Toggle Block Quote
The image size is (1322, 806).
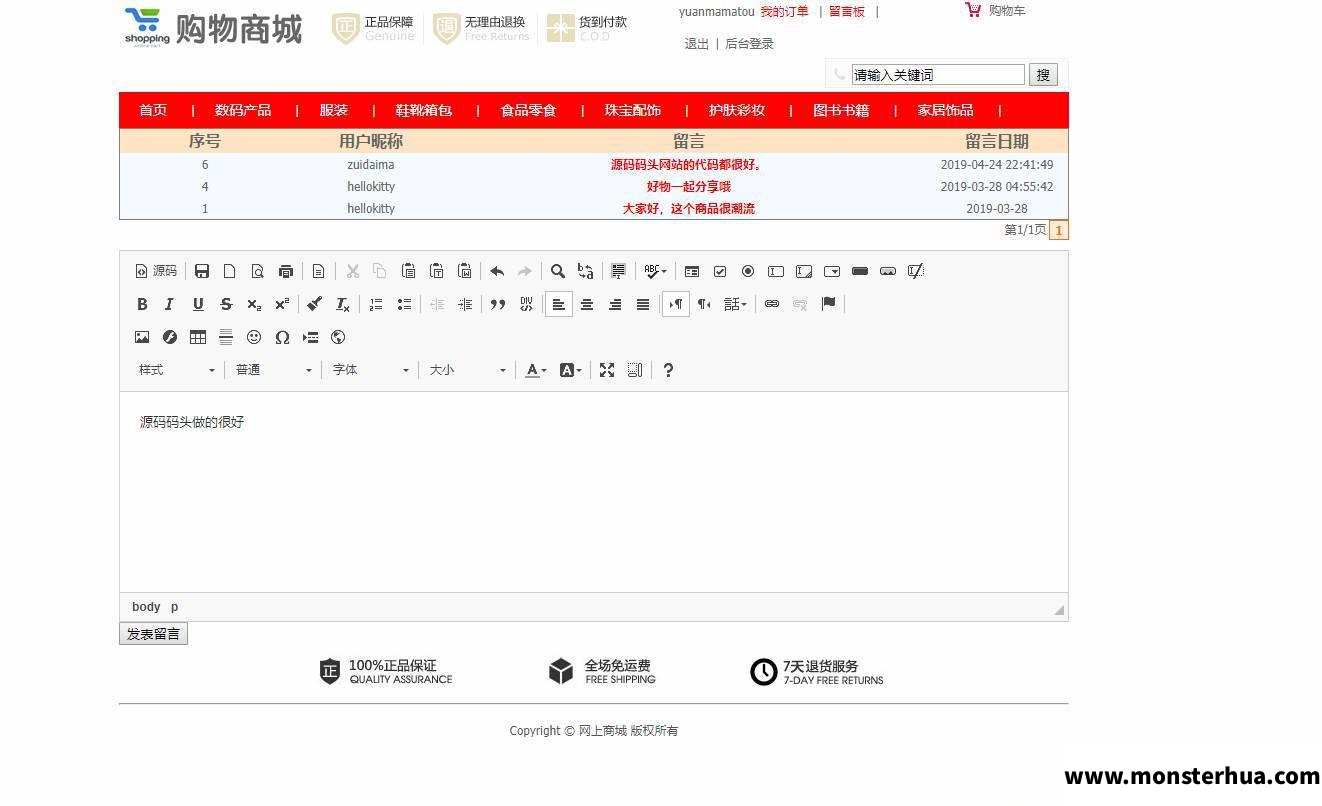pyautogui.click(x=498, y=304)
